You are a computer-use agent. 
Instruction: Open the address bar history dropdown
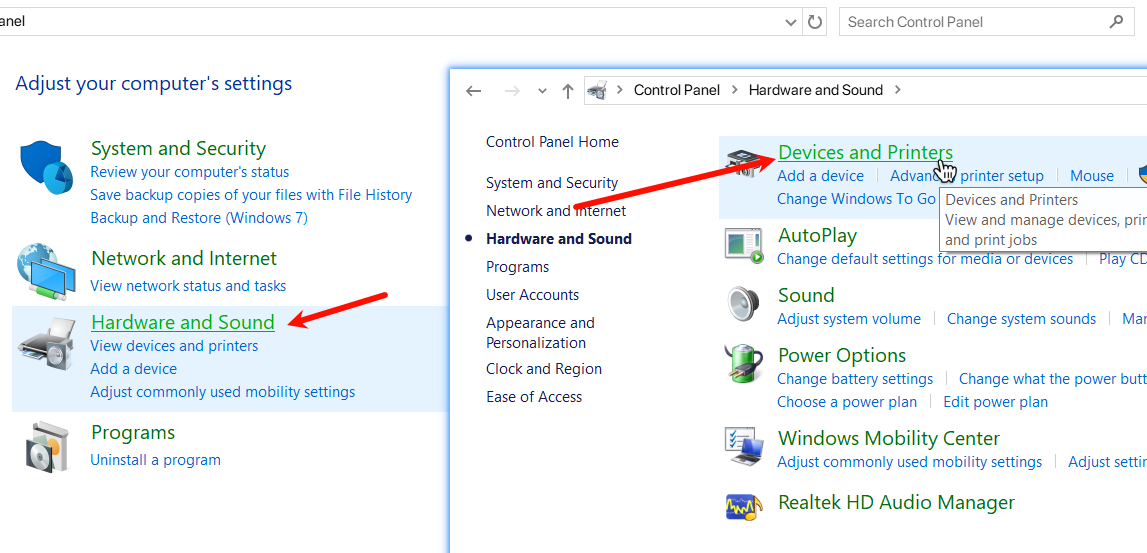tap(791, 22)
